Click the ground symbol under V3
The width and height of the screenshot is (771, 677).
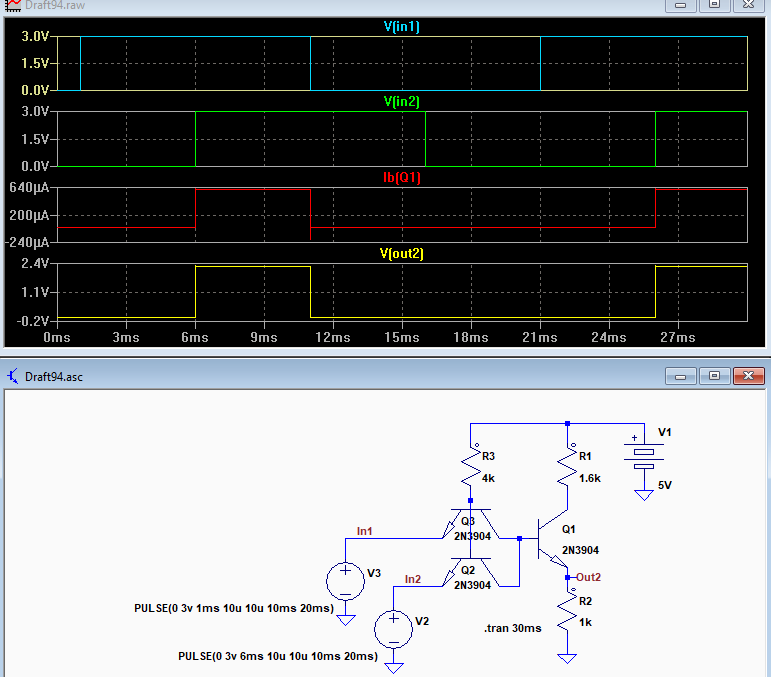tap(345, 620)
